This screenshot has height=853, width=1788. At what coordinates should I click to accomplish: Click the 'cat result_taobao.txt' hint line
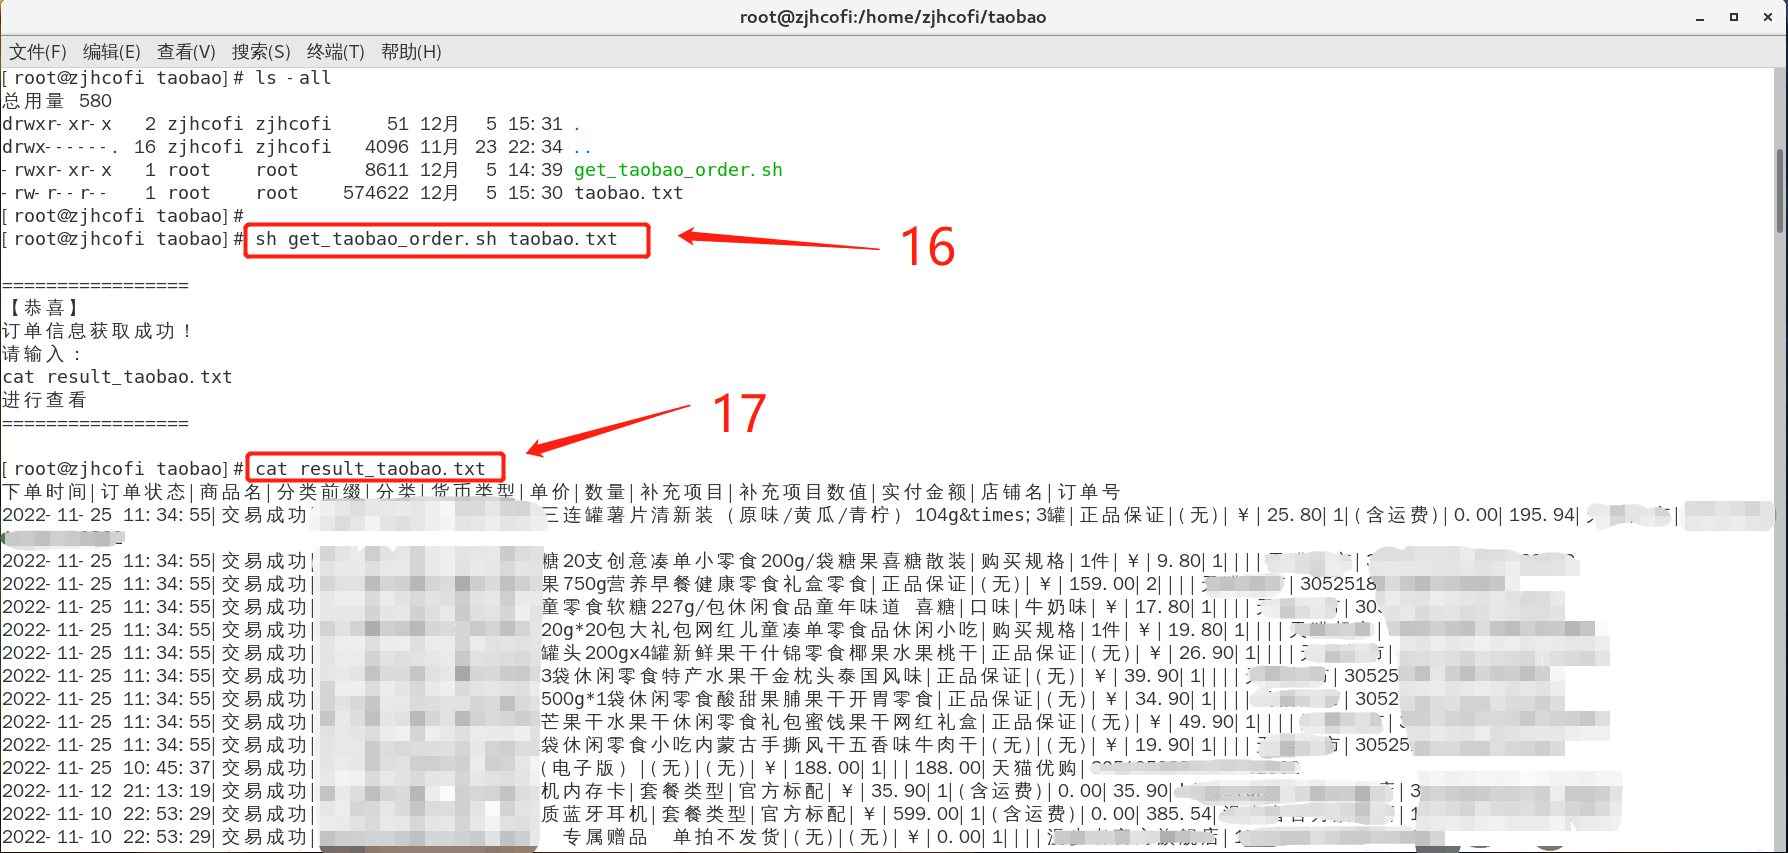tap(117, 377)
